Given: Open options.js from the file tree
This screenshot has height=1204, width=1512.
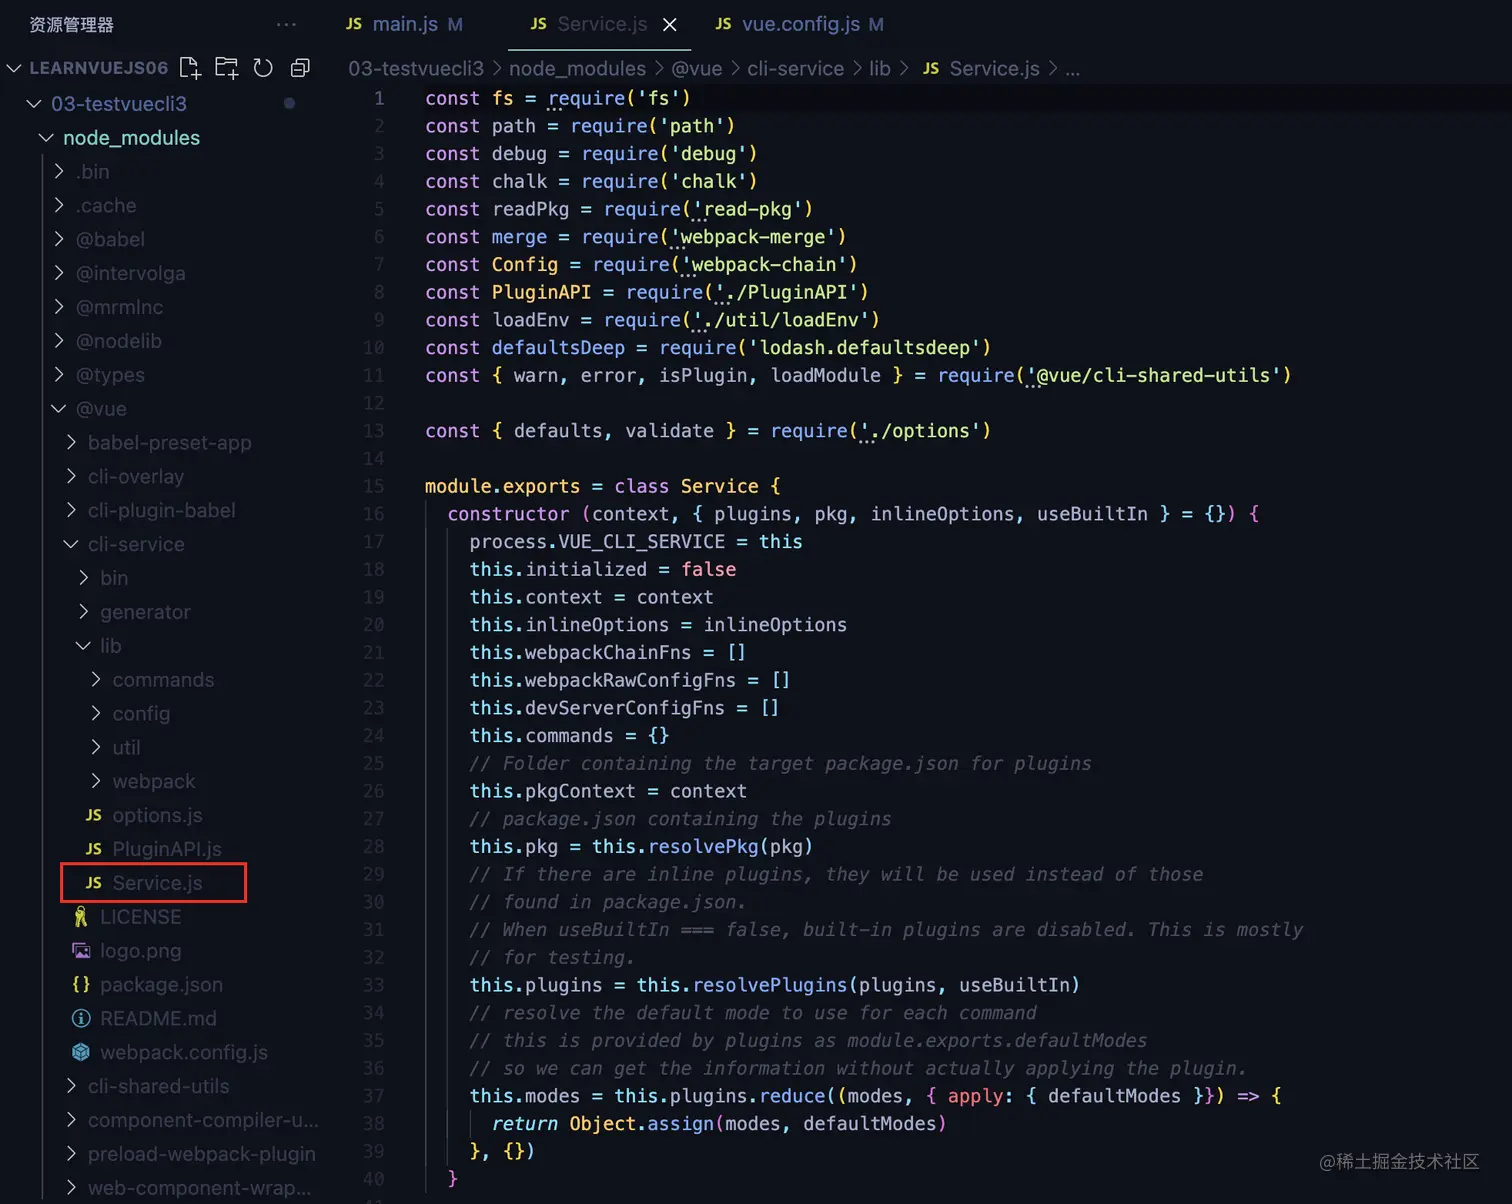Looking at the screenshot, I should coord(157,815).
